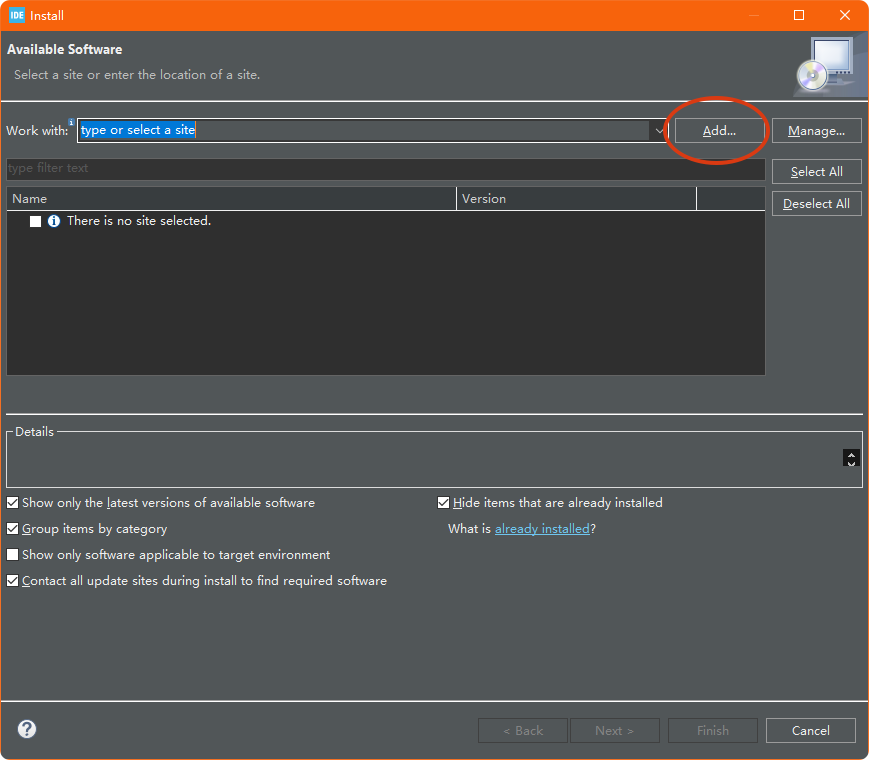Click the Details area scroll stepper
The width and height of the screenshot is (869, 760).
tap(851, 458)
